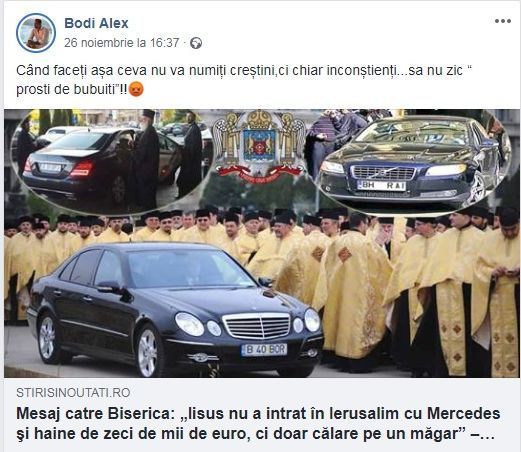Click Bodi Alex's round profile picture

coord(36,33)
